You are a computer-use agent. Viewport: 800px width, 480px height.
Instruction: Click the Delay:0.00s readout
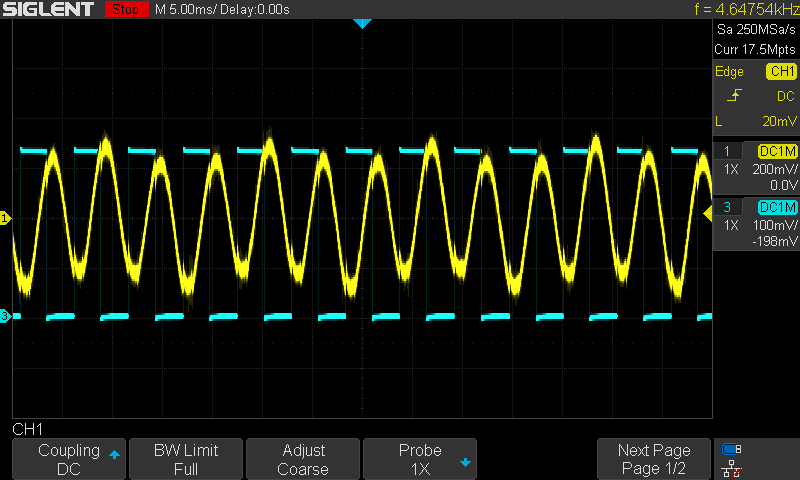pos(255,10)
